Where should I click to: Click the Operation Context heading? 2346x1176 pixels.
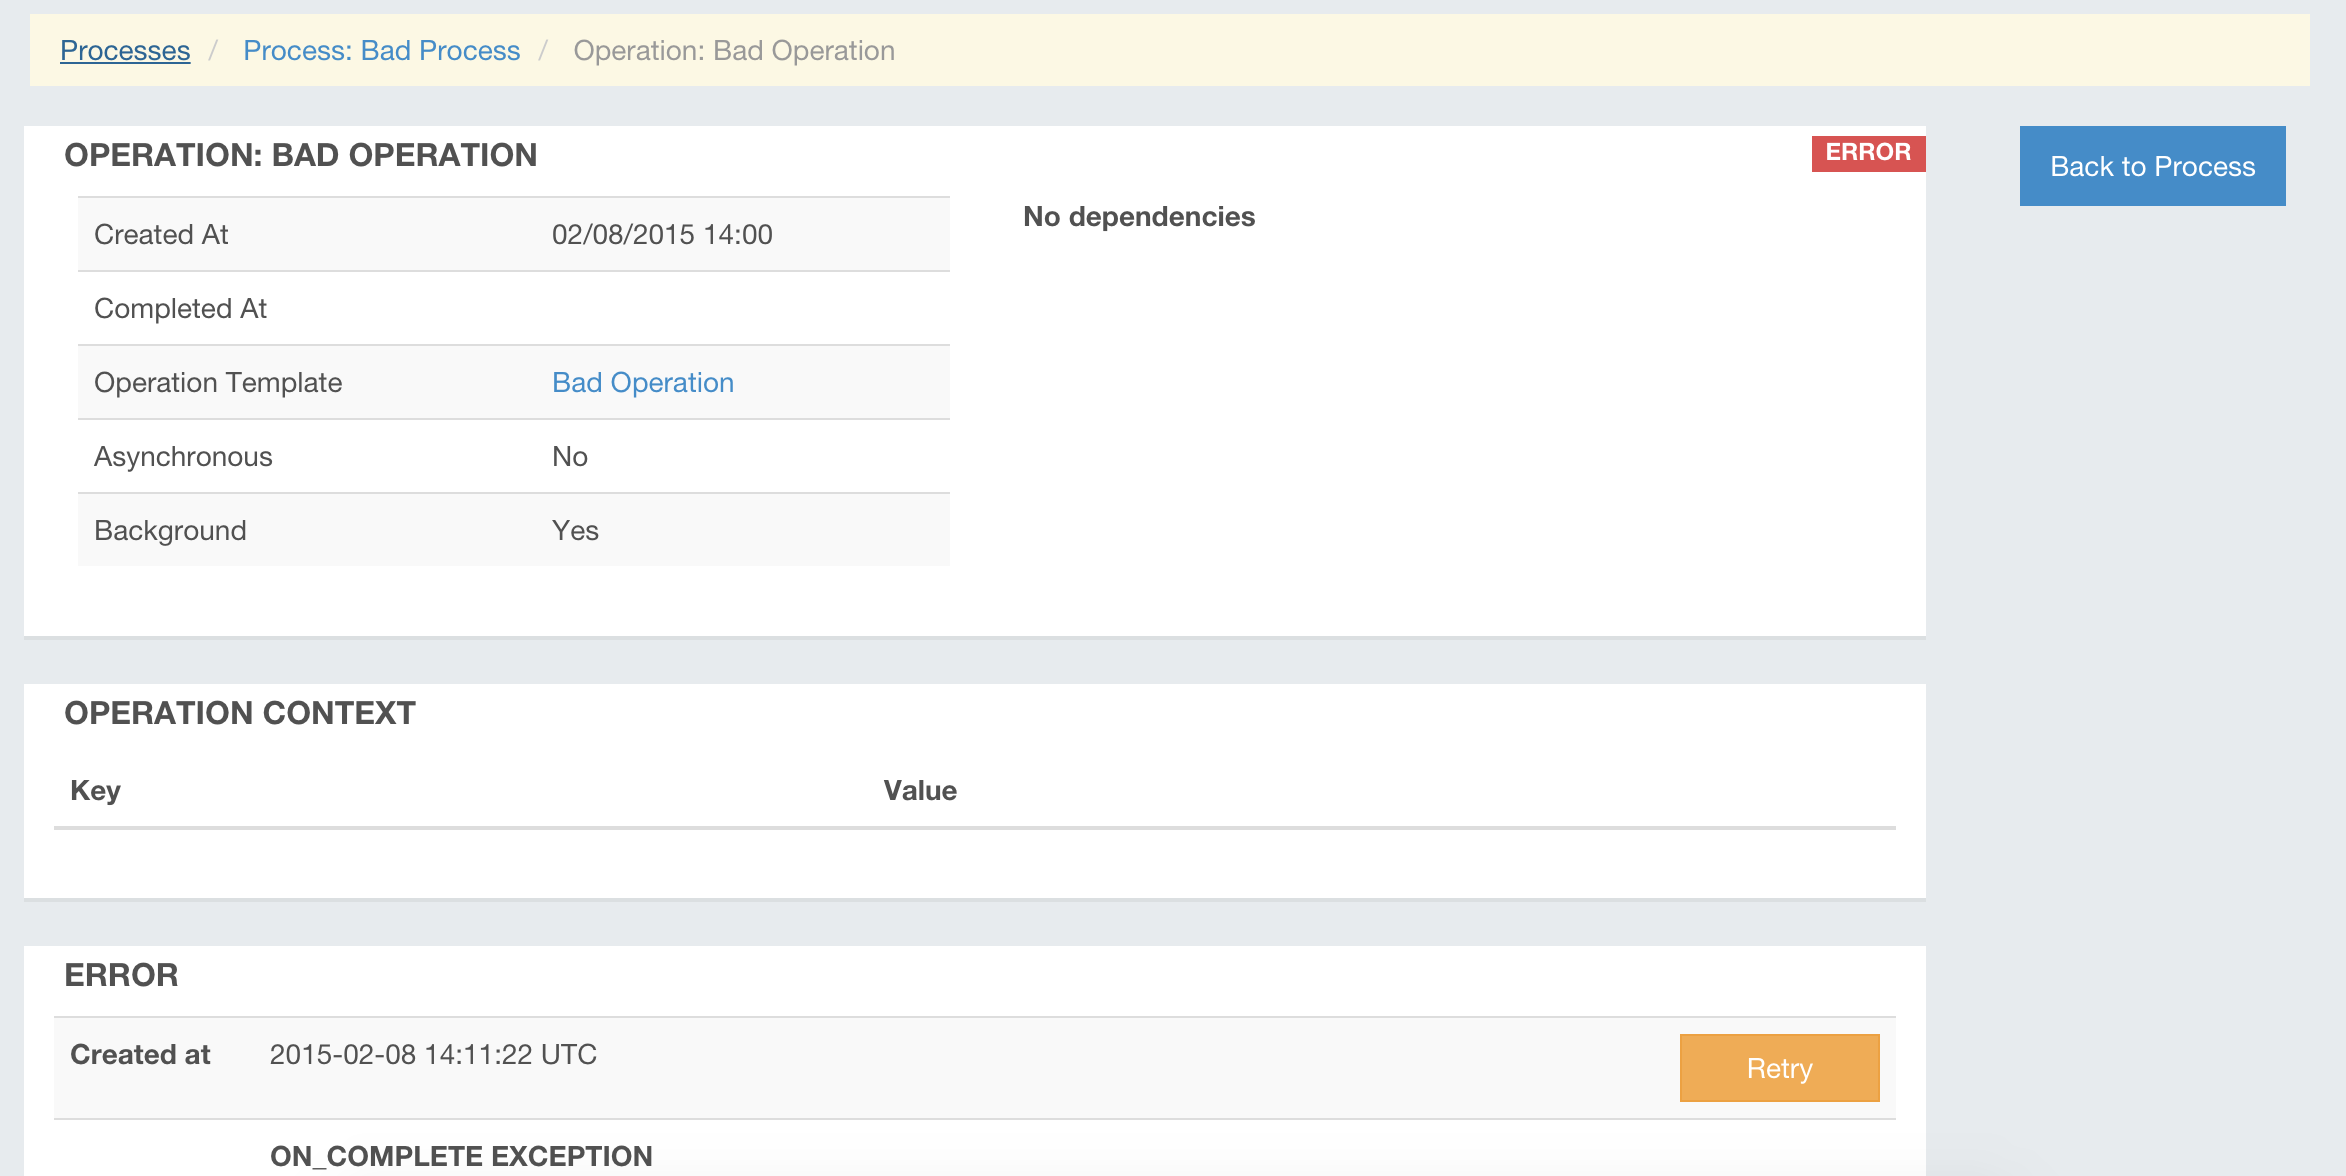click(x=240, y=713)
